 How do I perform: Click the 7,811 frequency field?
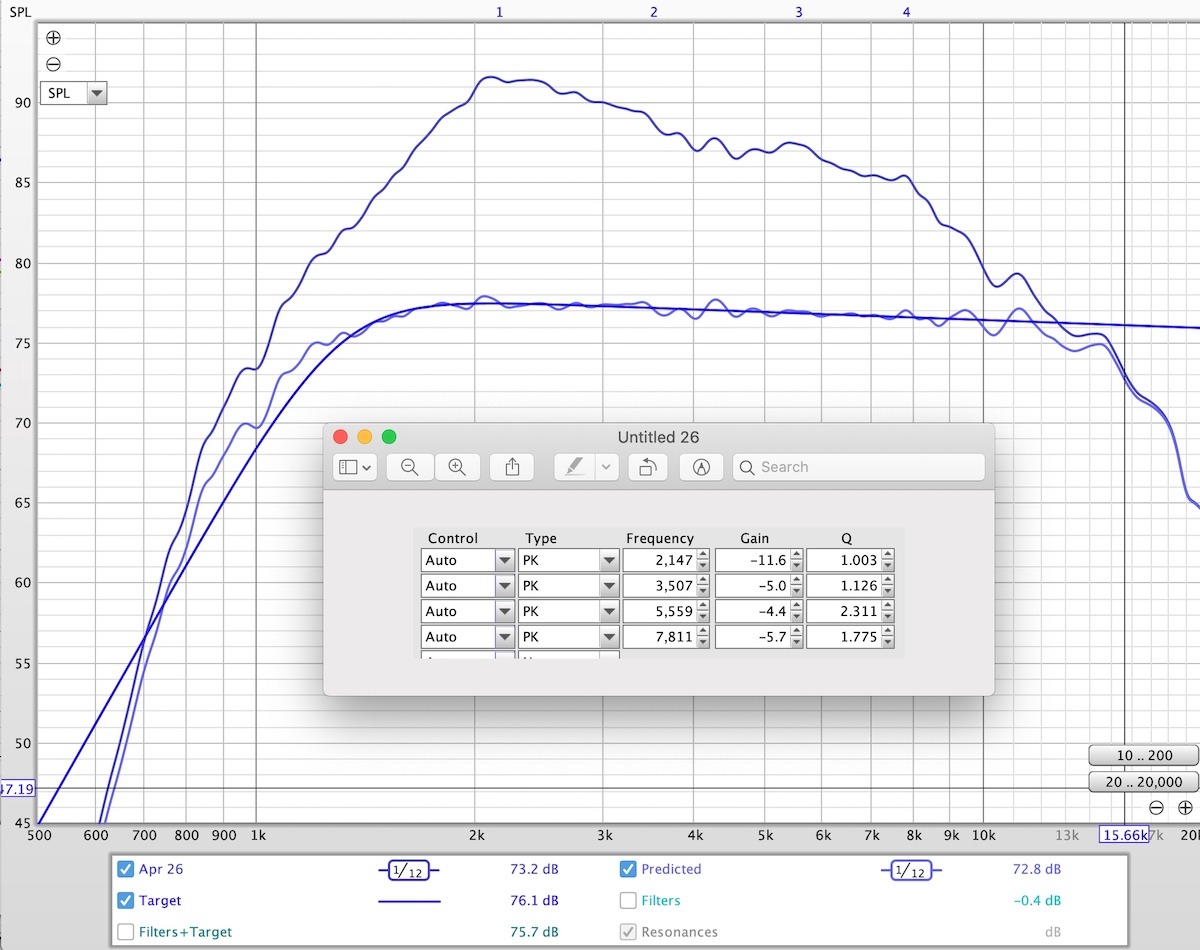[660, 637]
